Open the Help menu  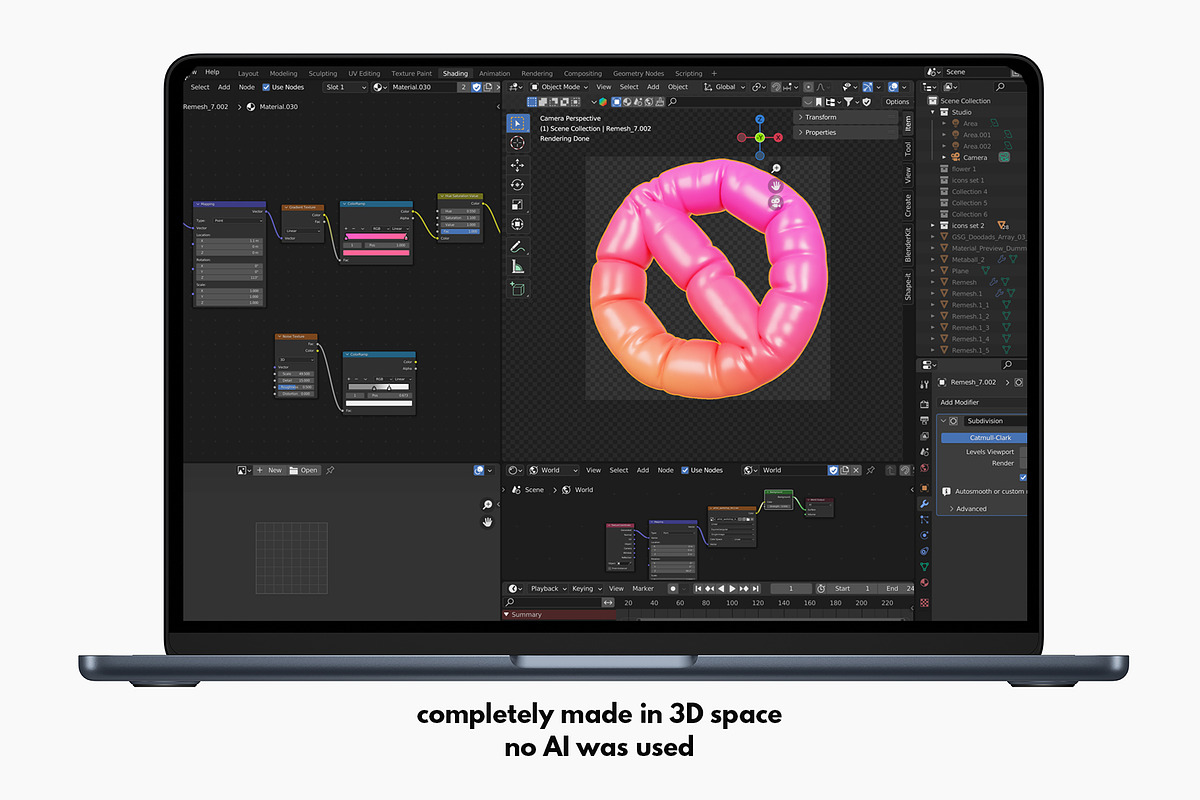pyautogui.click(x=212, y=72)
